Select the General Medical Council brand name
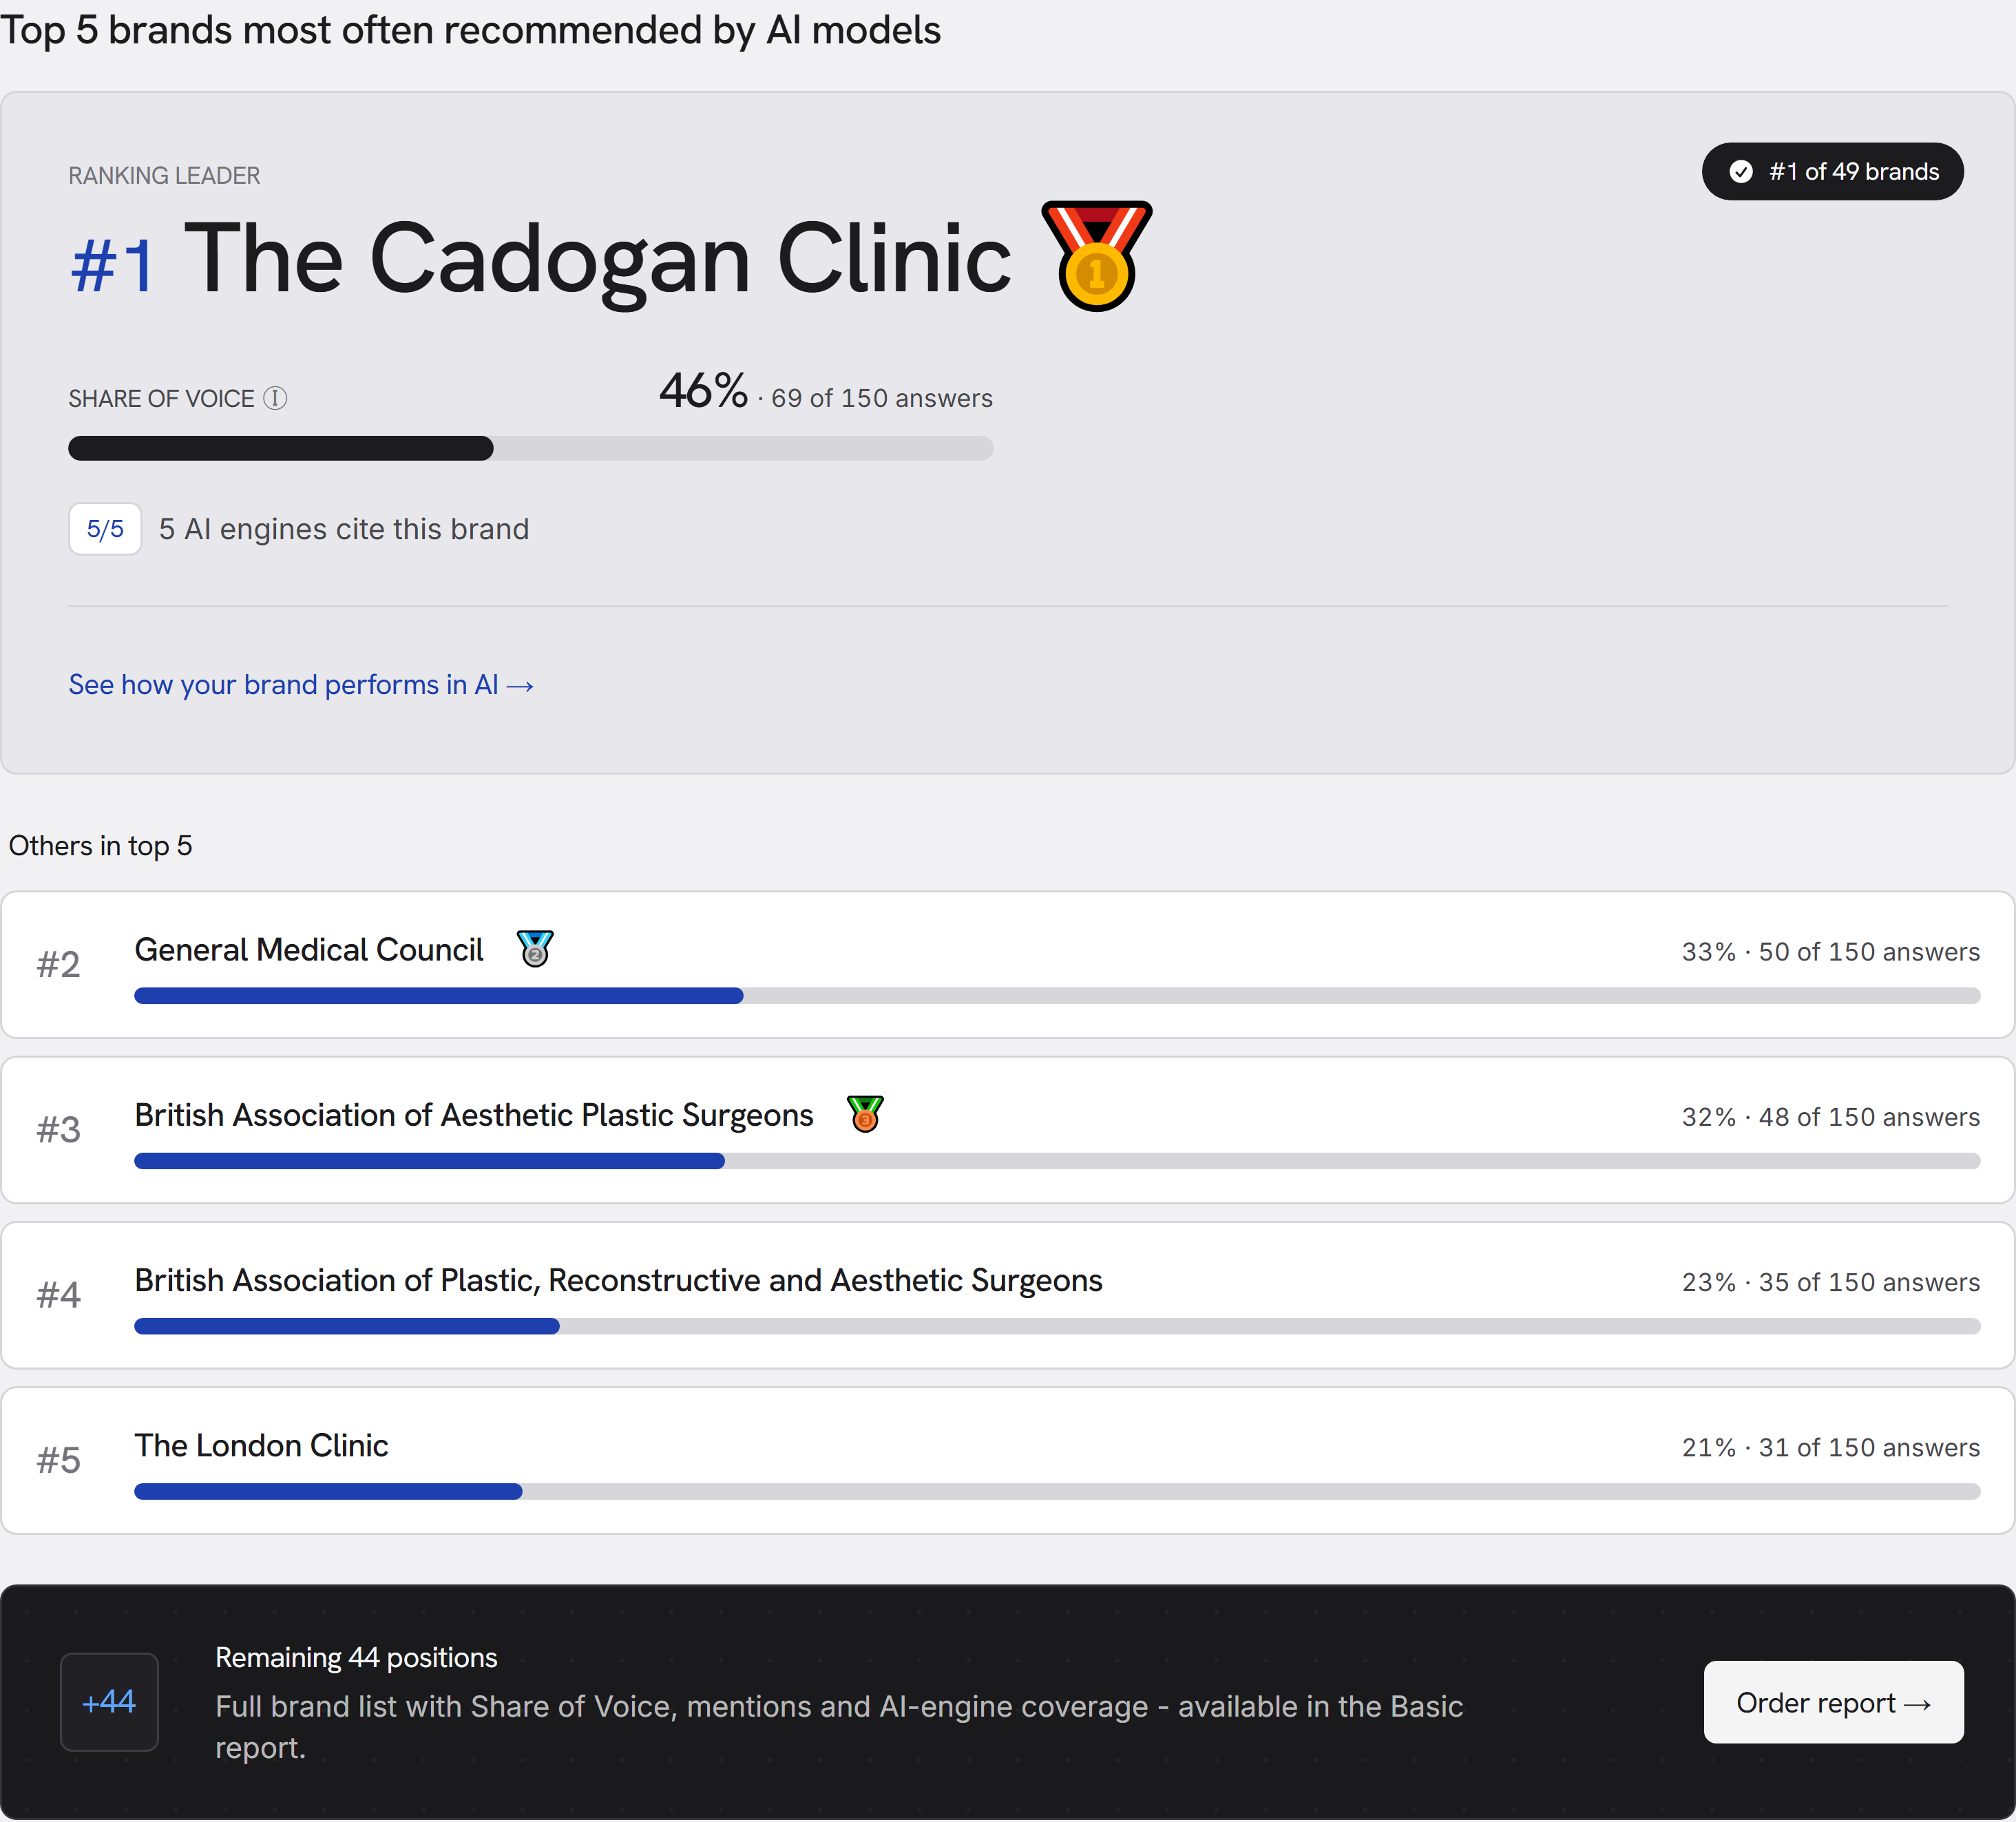The height and width of the screenshot is (1822, 2016). 309,949
